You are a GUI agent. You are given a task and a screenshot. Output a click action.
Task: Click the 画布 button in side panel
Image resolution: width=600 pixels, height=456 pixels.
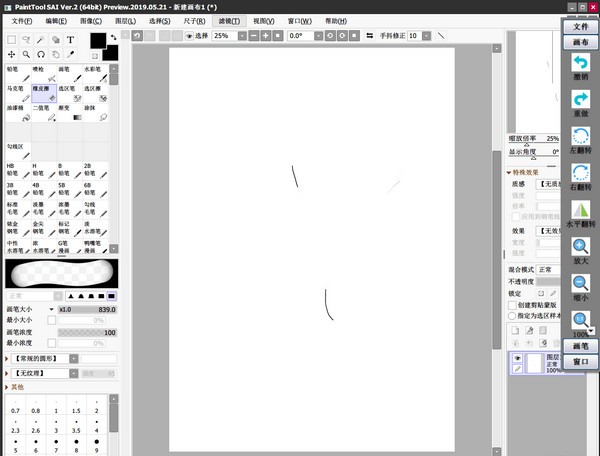click(580, 42)
